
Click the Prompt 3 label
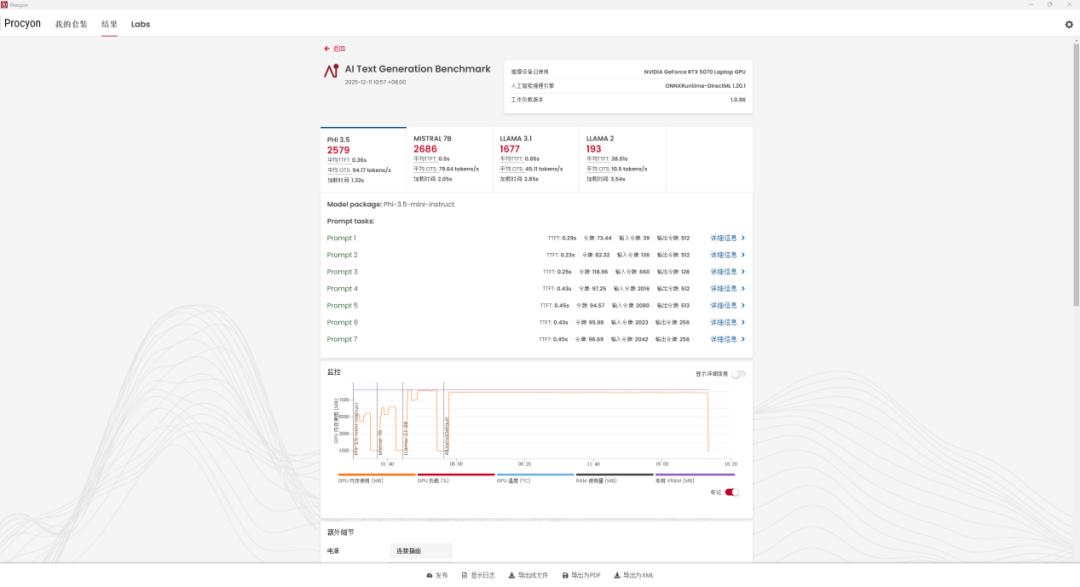click(x=342, y=271)
